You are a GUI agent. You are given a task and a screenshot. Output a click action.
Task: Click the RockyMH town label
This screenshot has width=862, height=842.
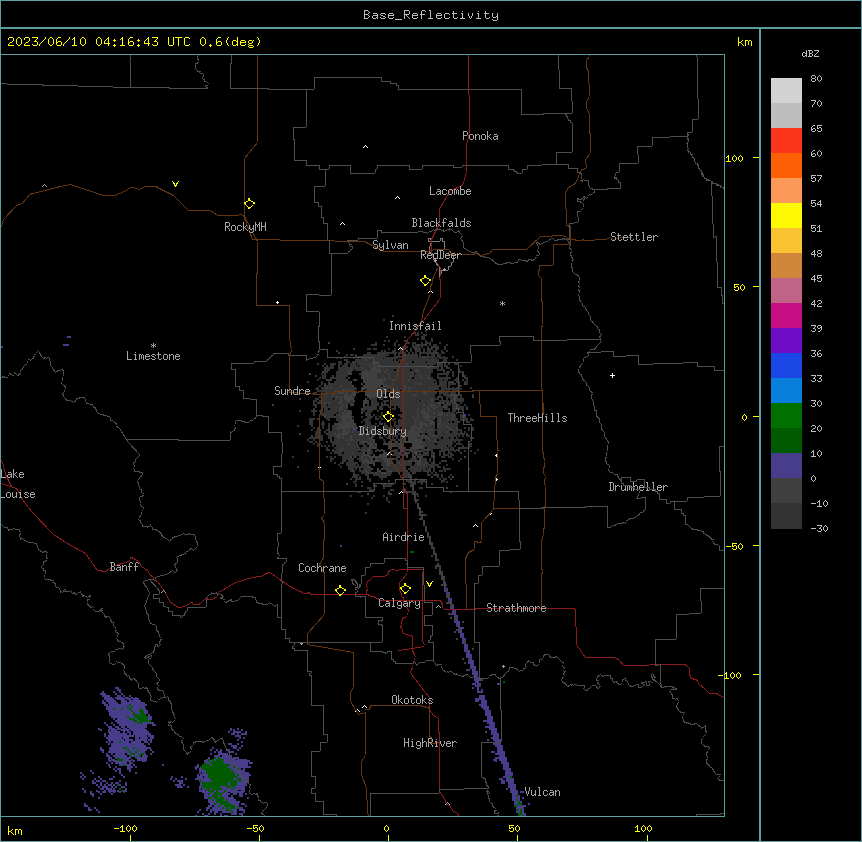pyautogui.click(x=245, y=227)
